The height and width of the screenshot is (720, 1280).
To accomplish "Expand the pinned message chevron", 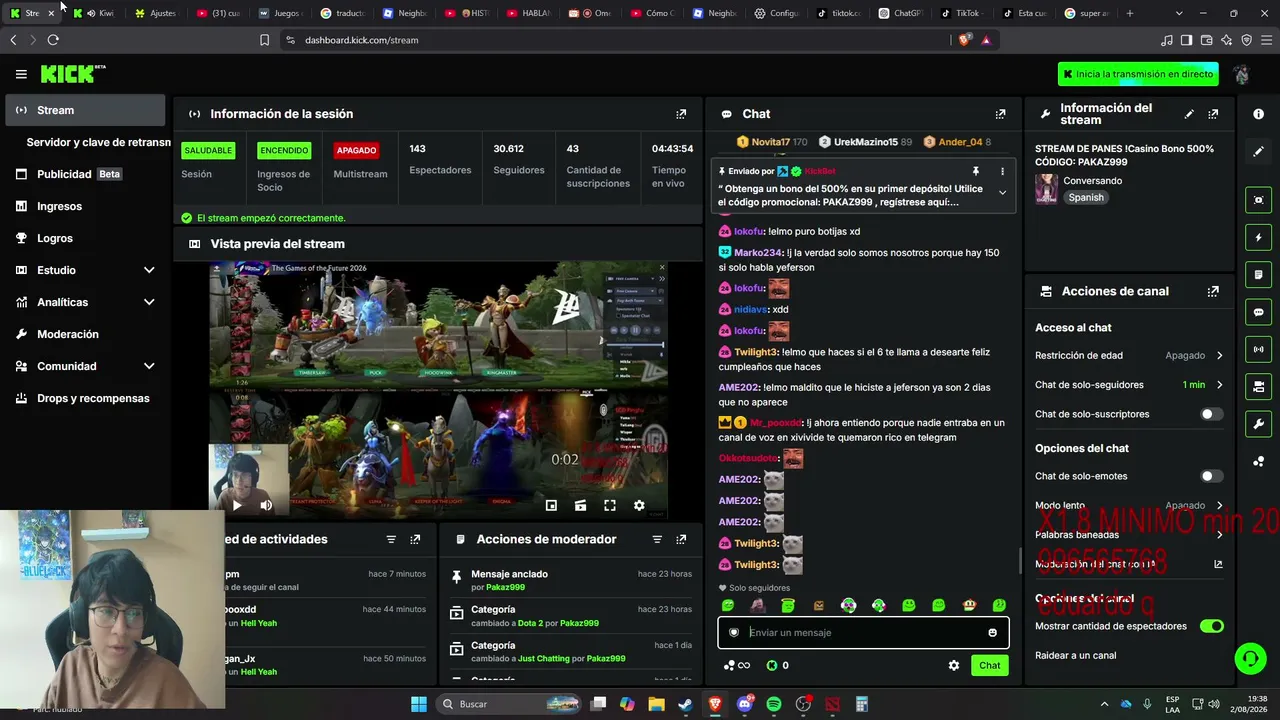I will (x=1002, y=193).
